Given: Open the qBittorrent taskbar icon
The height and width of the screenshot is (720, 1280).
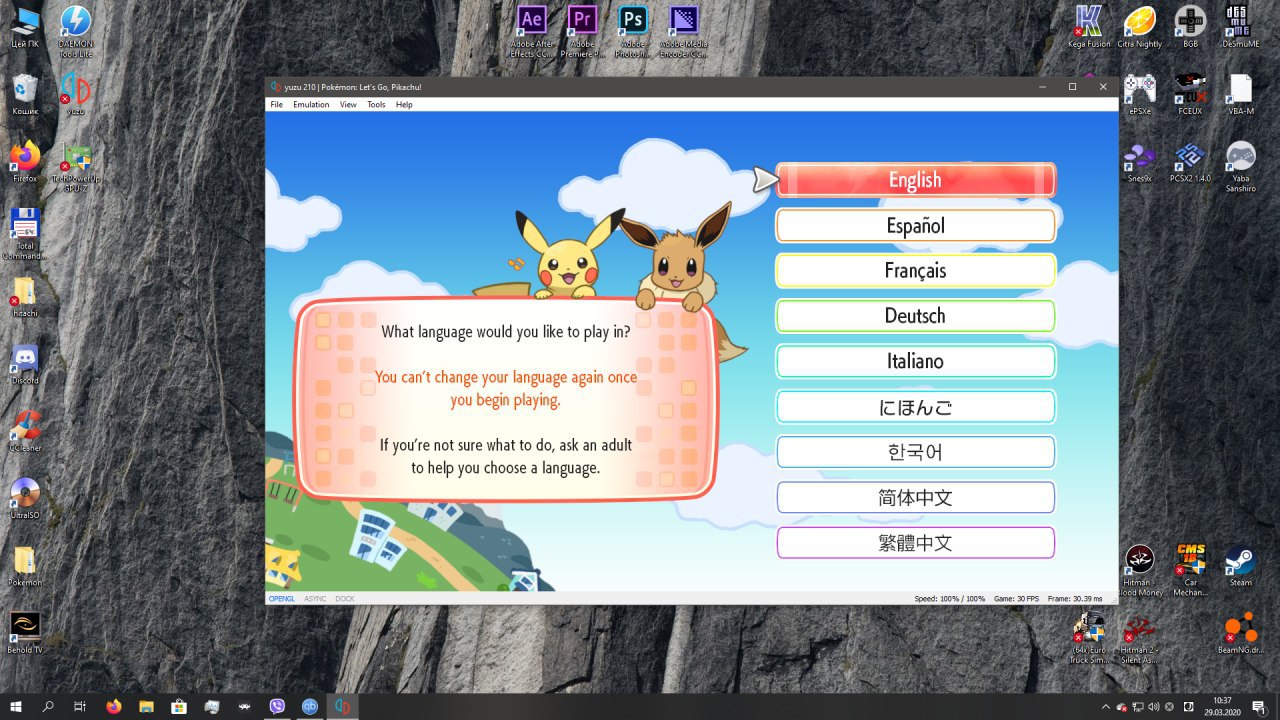Looking at the screenshot, I should pos(310,706).
